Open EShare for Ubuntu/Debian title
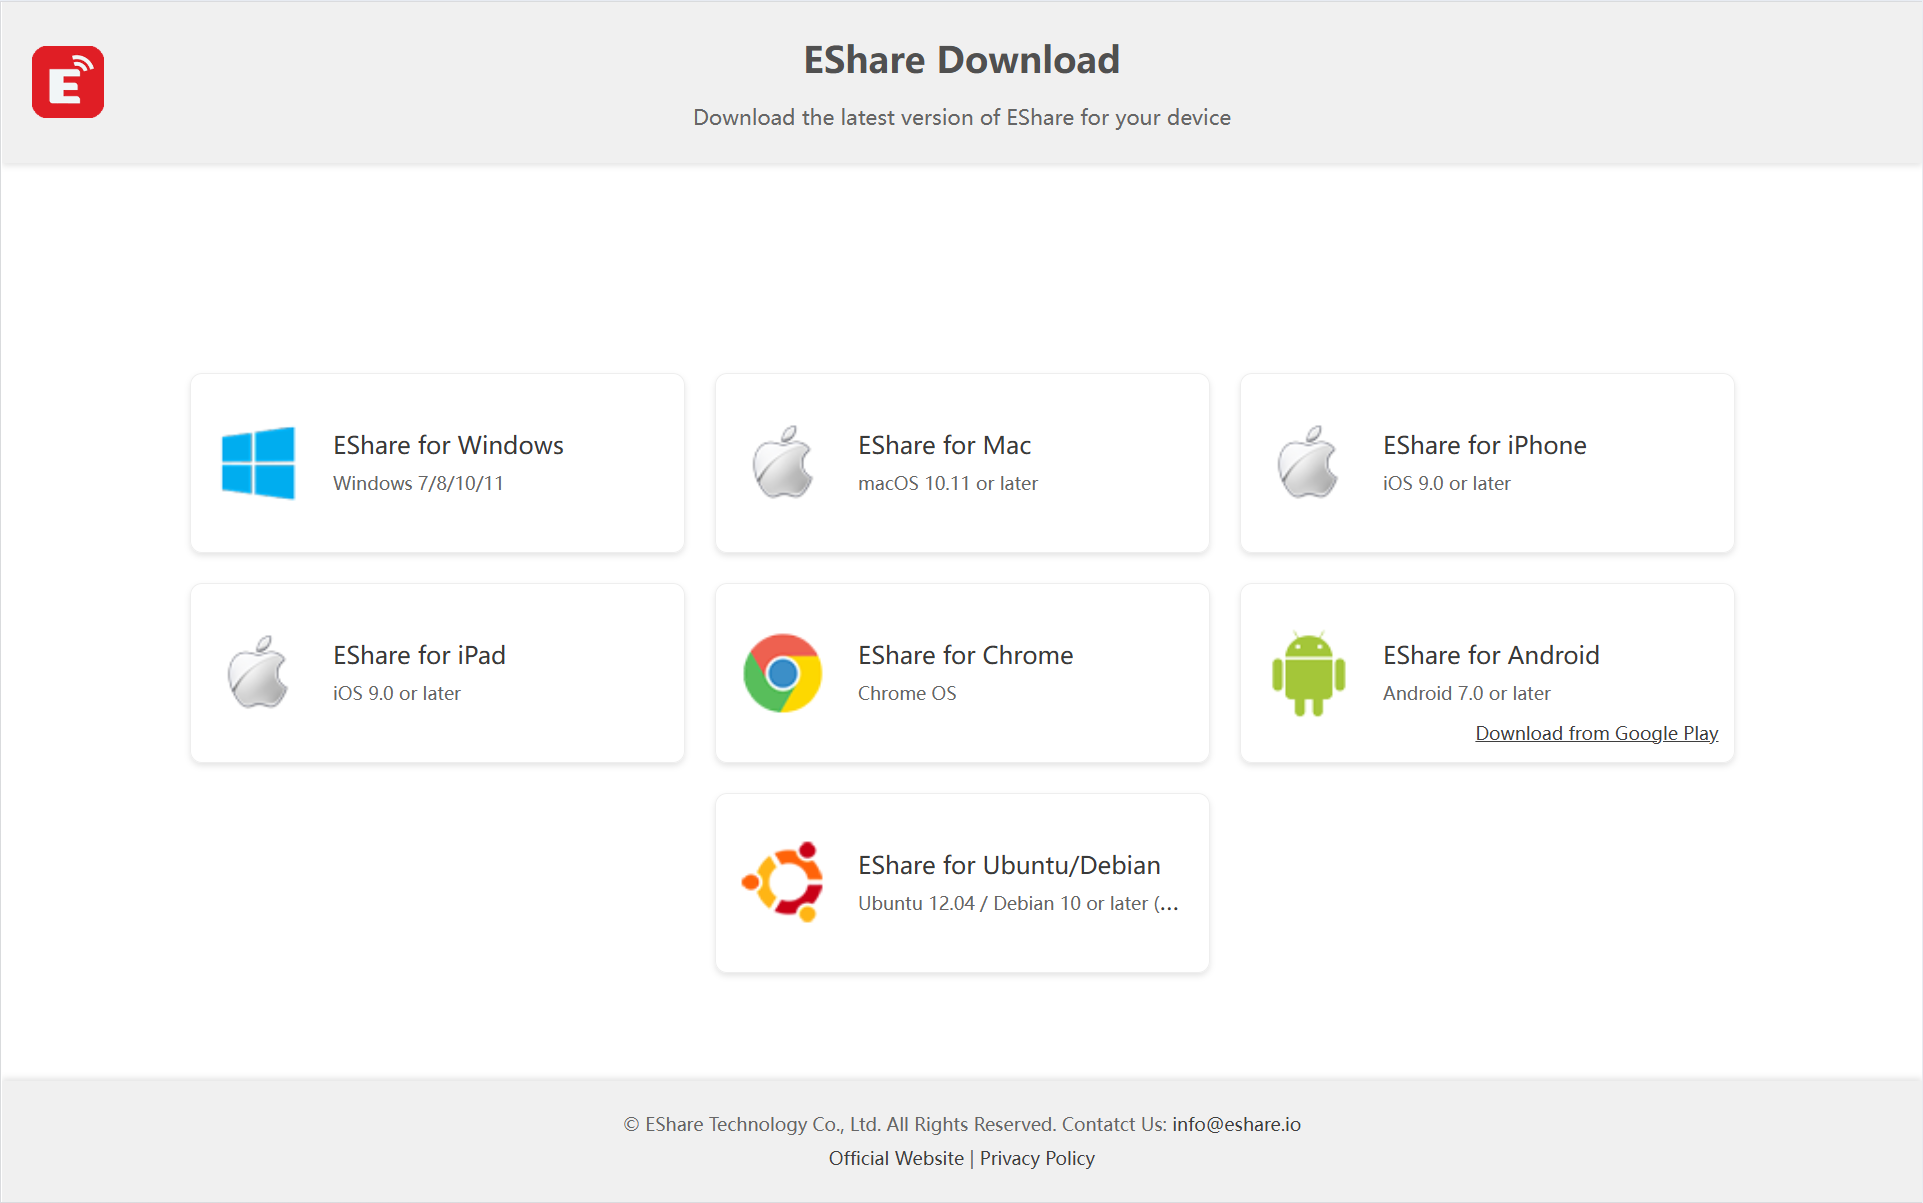 pos(1009,865)
